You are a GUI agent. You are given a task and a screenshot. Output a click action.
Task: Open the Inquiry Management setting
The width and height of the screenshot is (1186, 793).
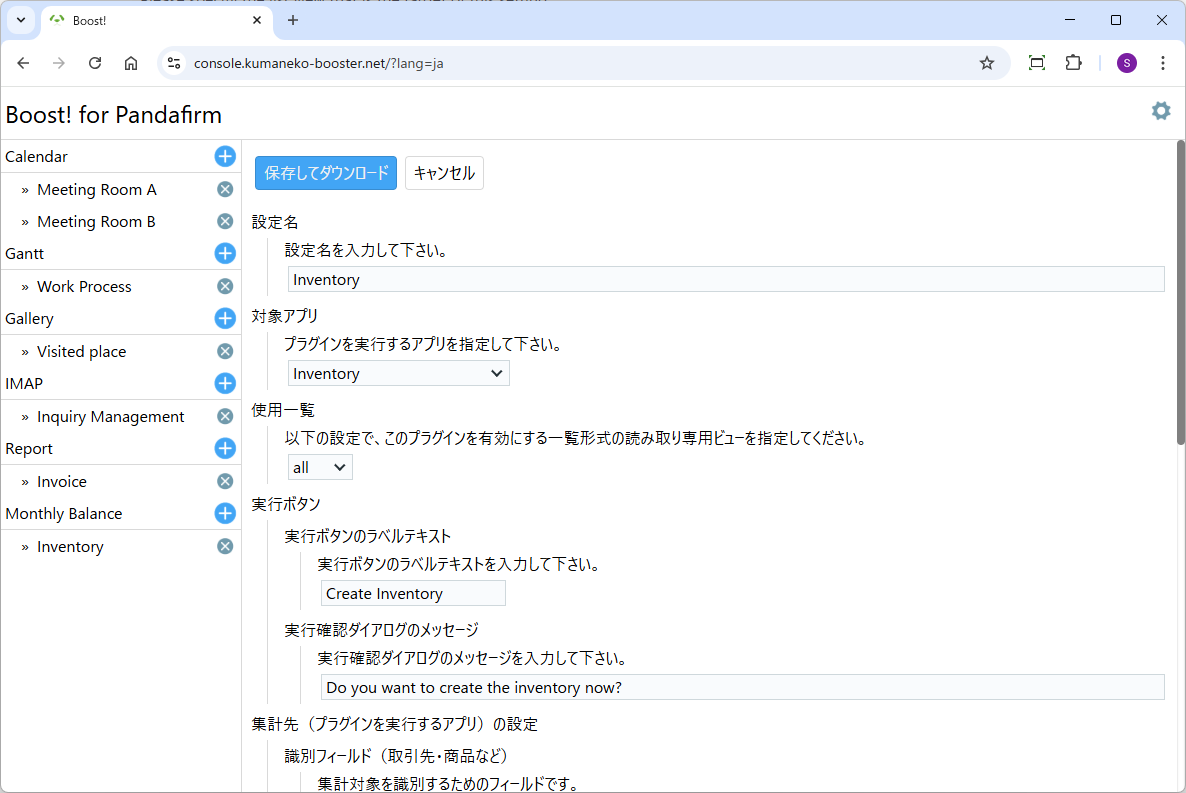click(x=110, y=417)
